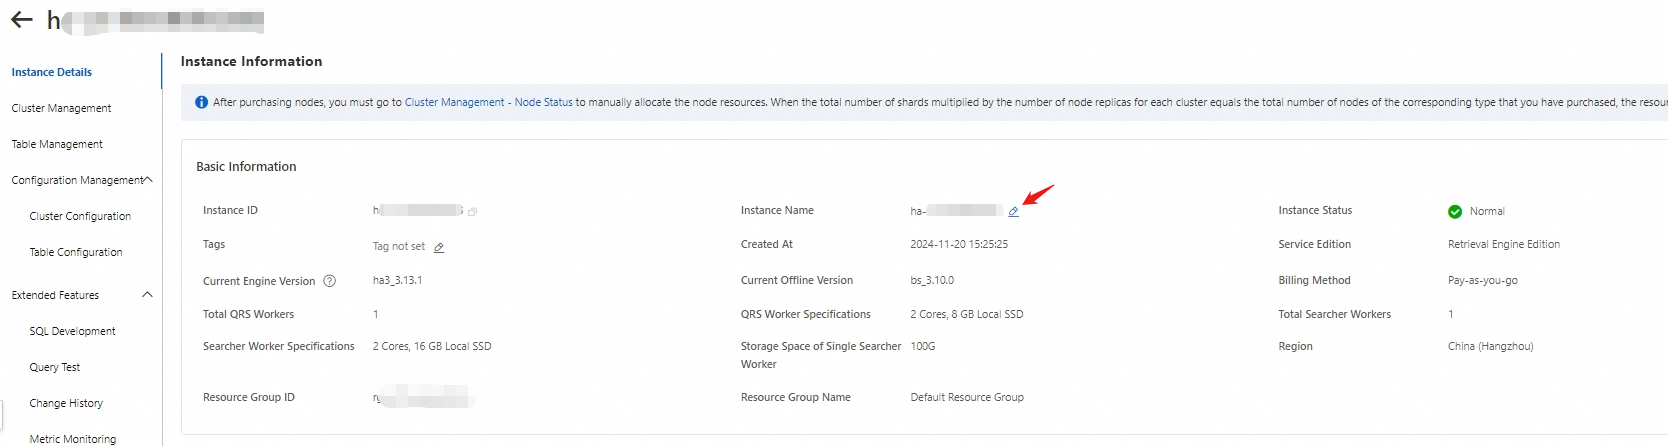
Task: Go back using the left arrow
Action: (x=22, y=20)
